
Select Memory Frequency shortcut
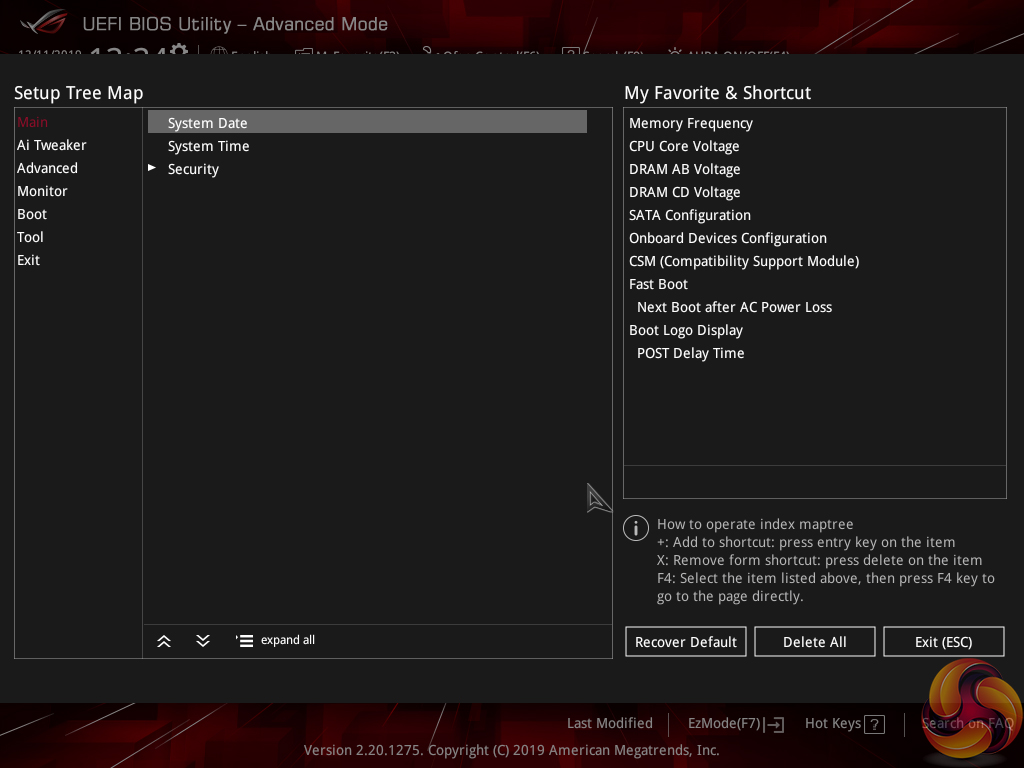tap(691, 123)
